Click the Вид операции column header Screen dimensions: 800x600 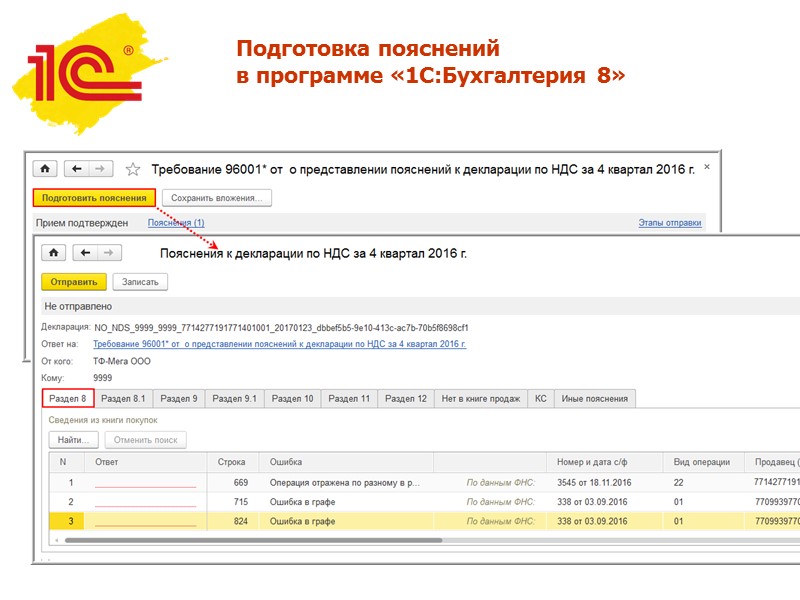(x=703, y=462)
